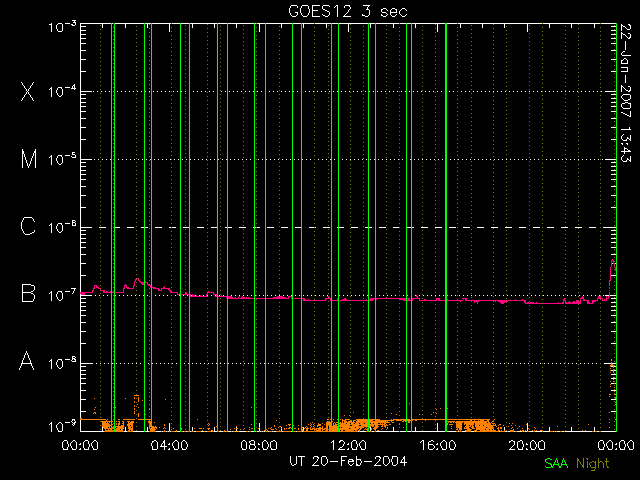
Task: Click the '22-Jan-2007 13:43' timestamp
Action: [x=625, y=93]
